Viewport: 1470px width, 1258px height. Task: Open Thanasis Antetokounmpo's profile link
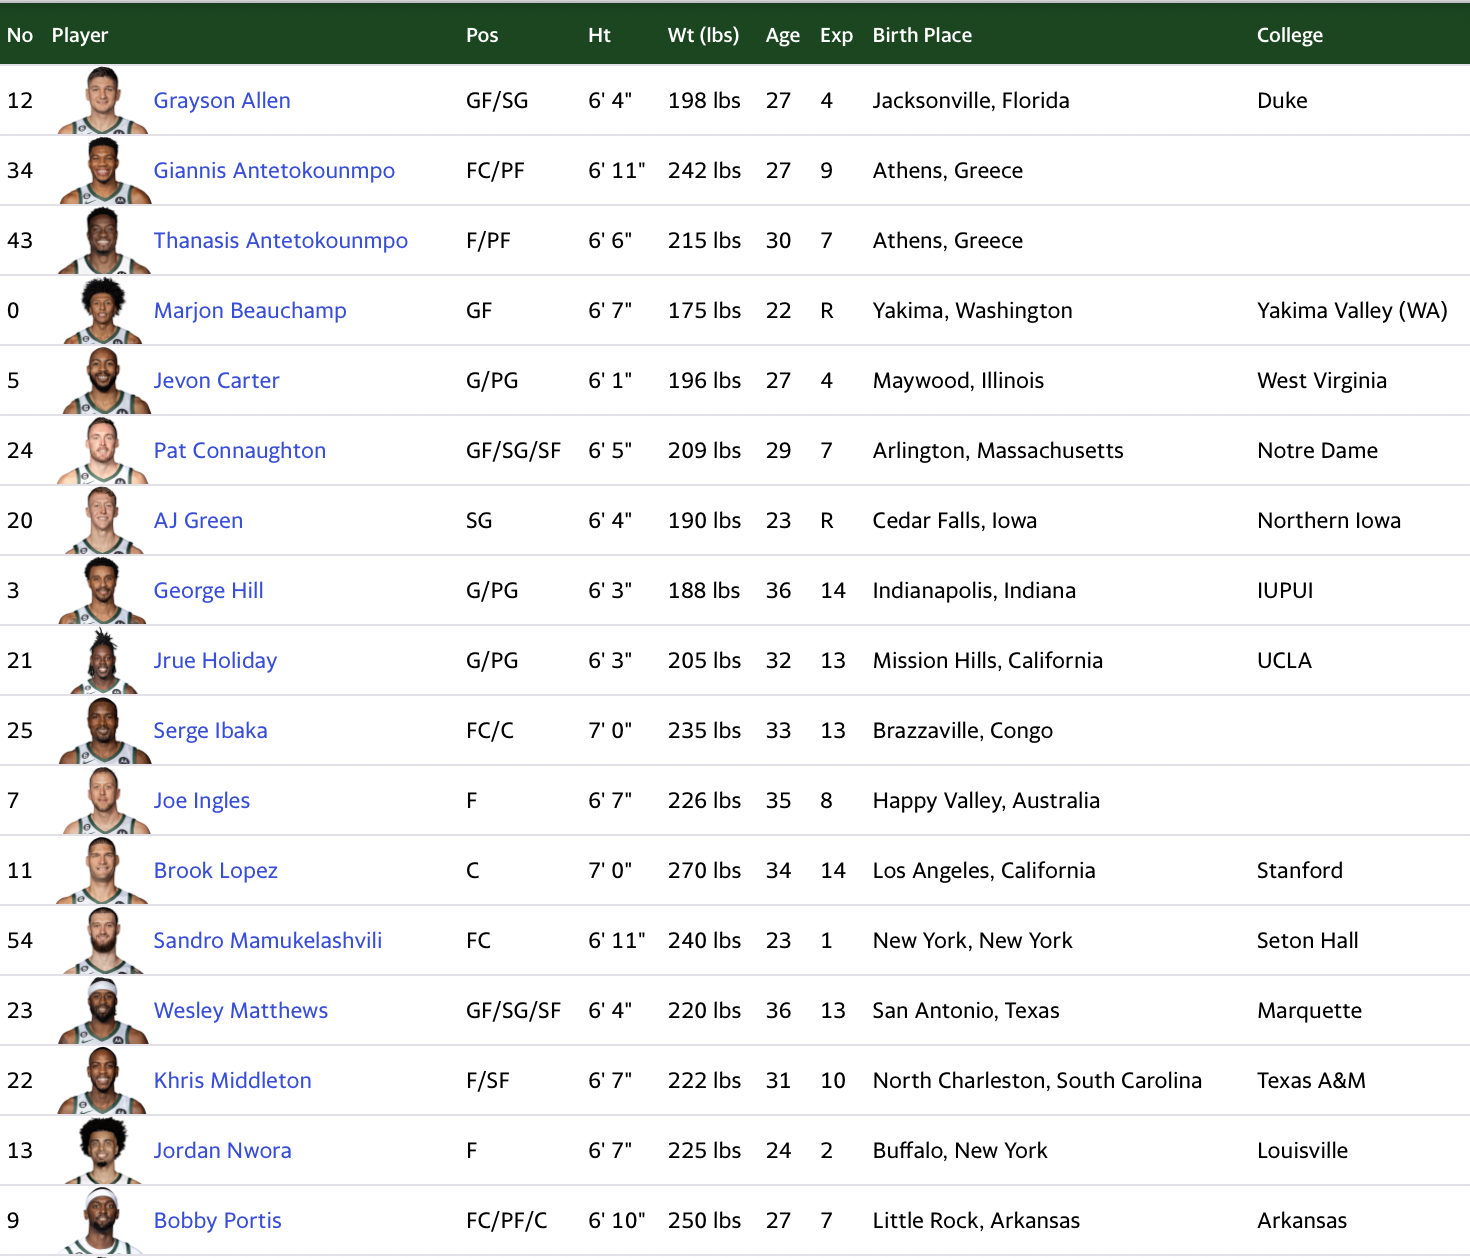[x=281, y=240]
